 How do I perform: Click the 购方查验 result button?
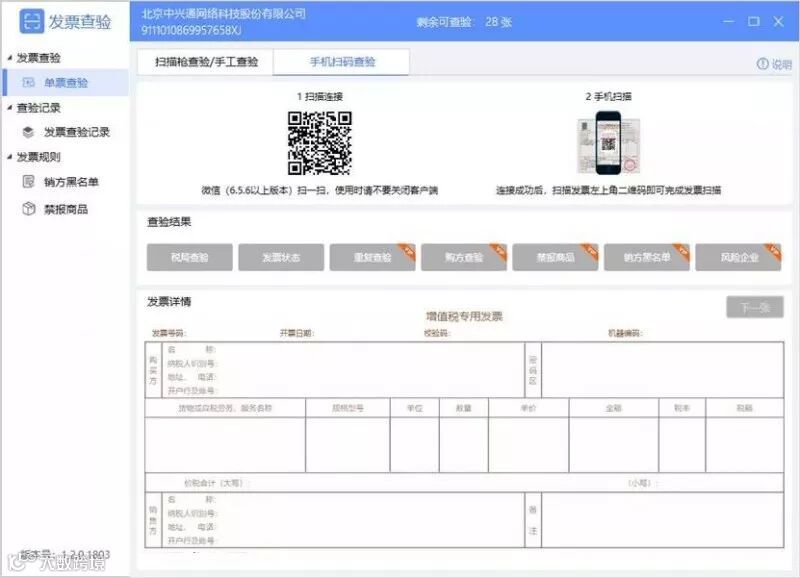463,257
